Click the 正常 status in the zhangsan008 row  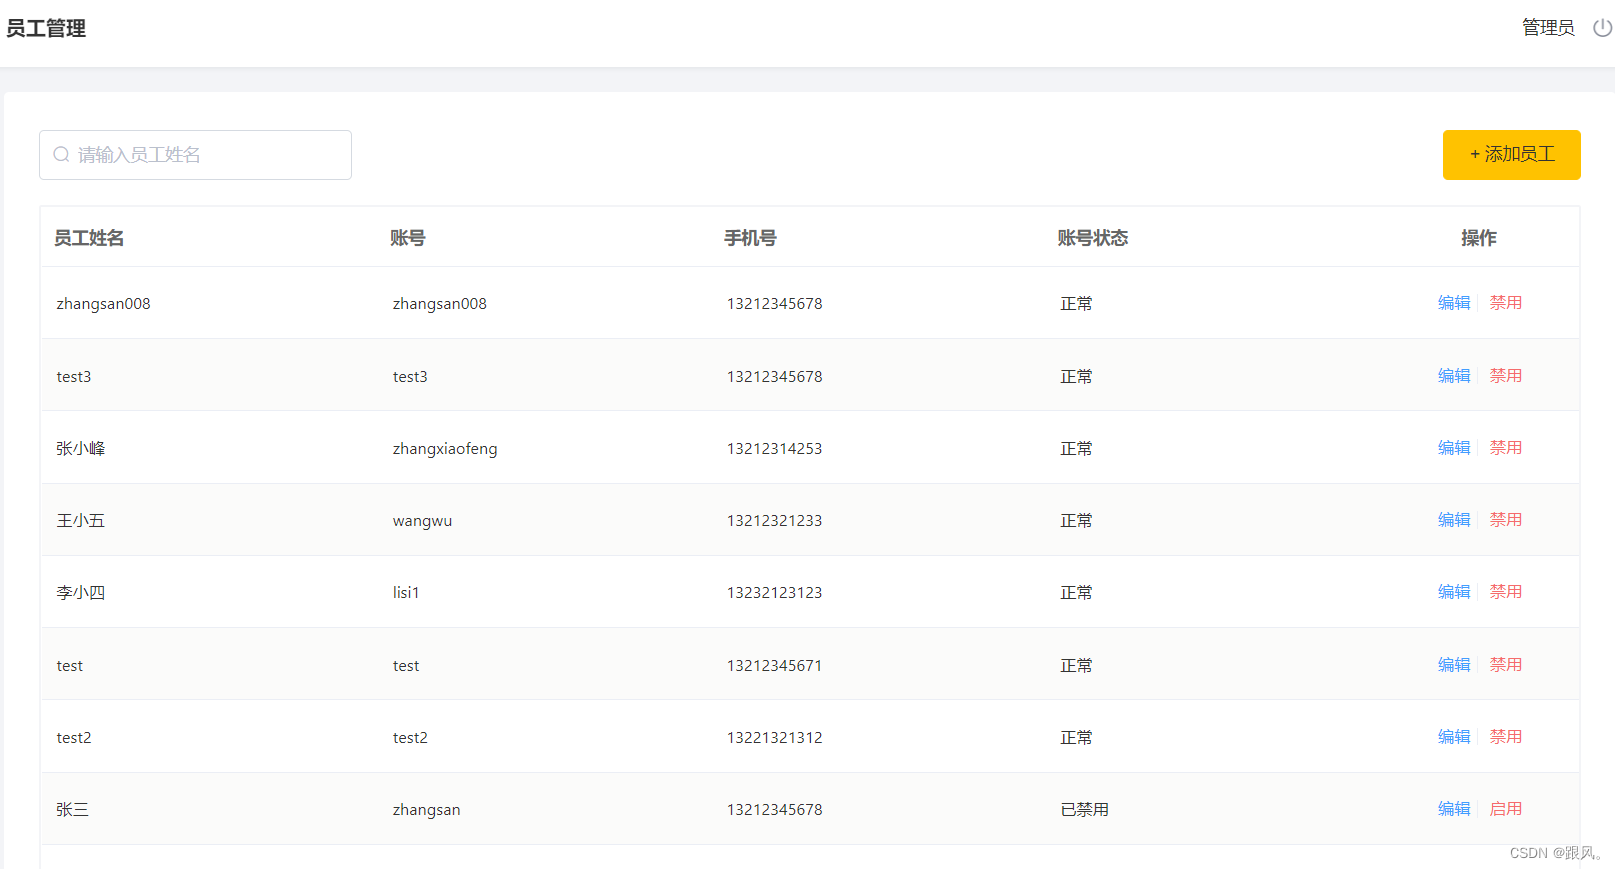1077,304
